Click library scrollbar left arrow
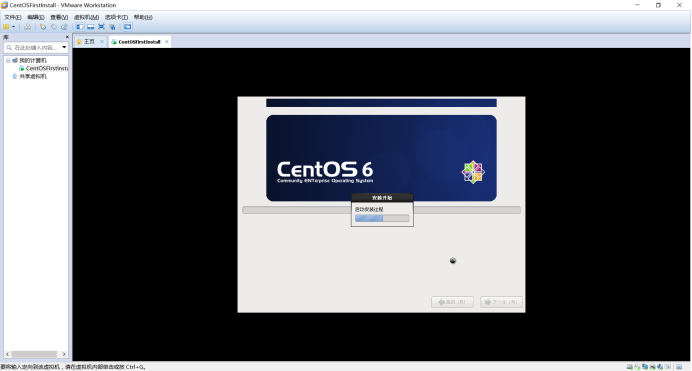The image size is (692, 371). (8, 354)
